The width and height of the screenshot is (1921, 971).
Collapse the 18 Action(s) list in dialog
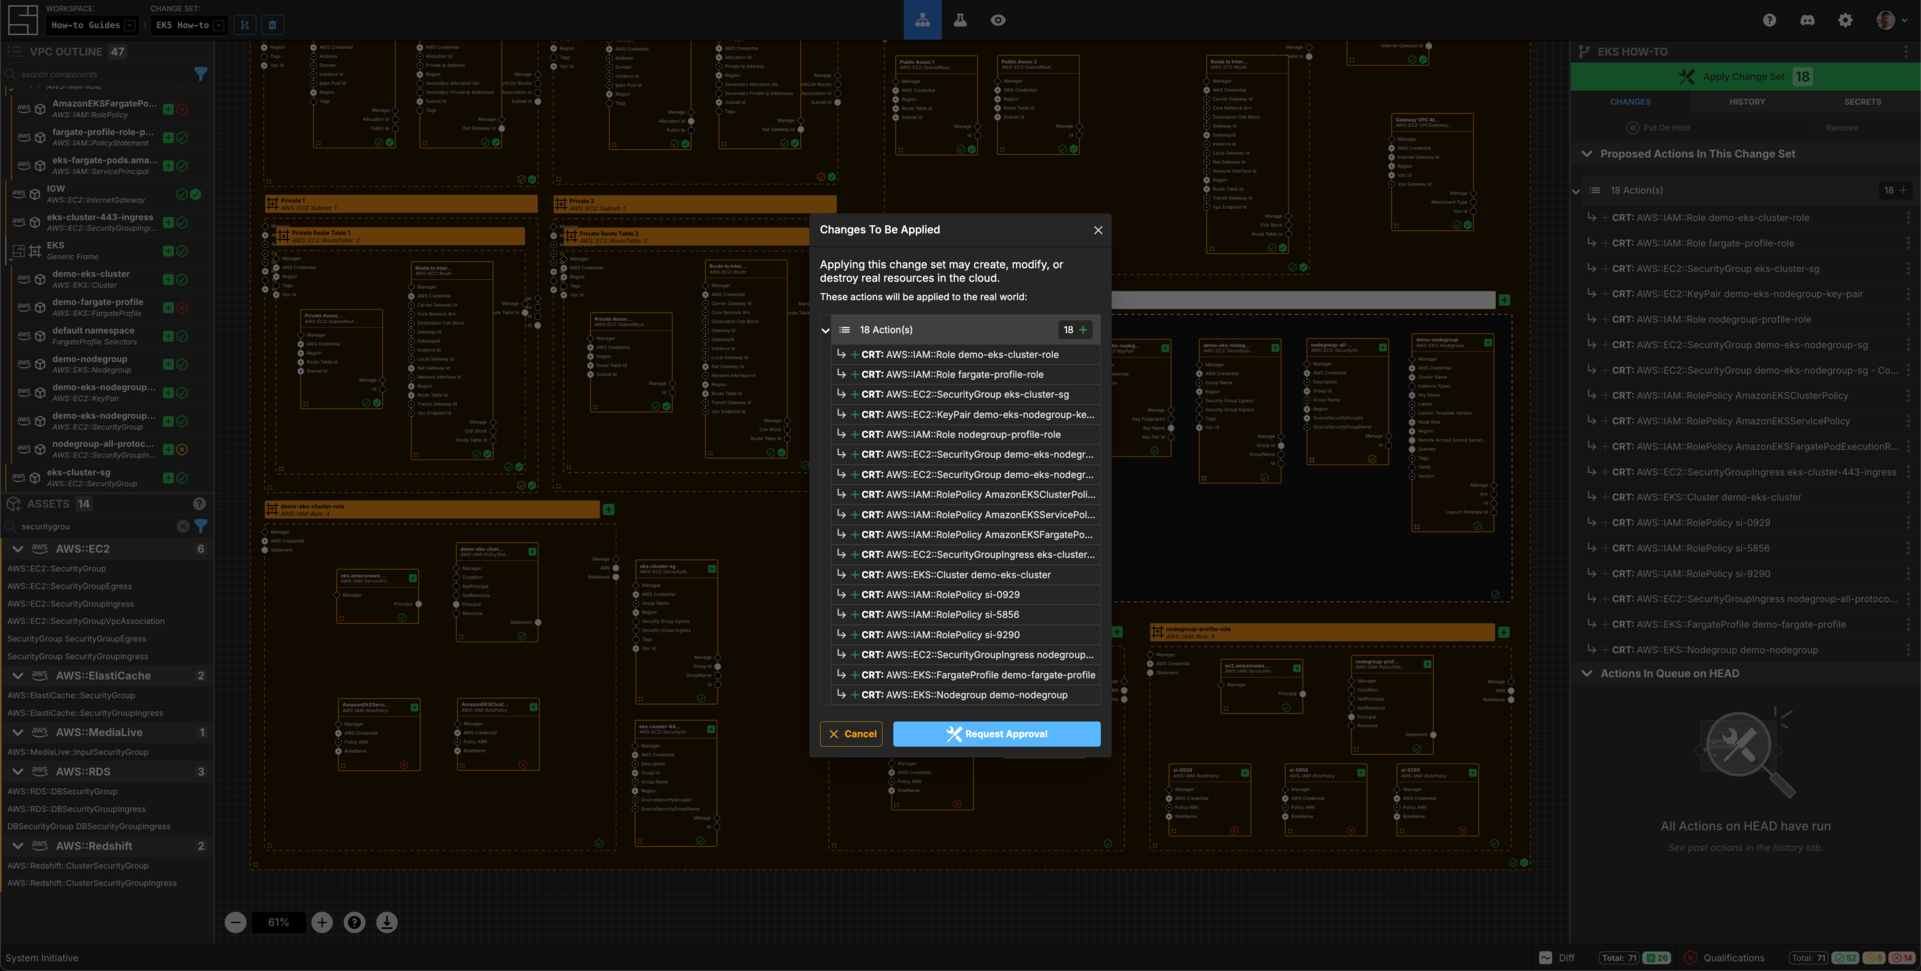pos(825,330)
